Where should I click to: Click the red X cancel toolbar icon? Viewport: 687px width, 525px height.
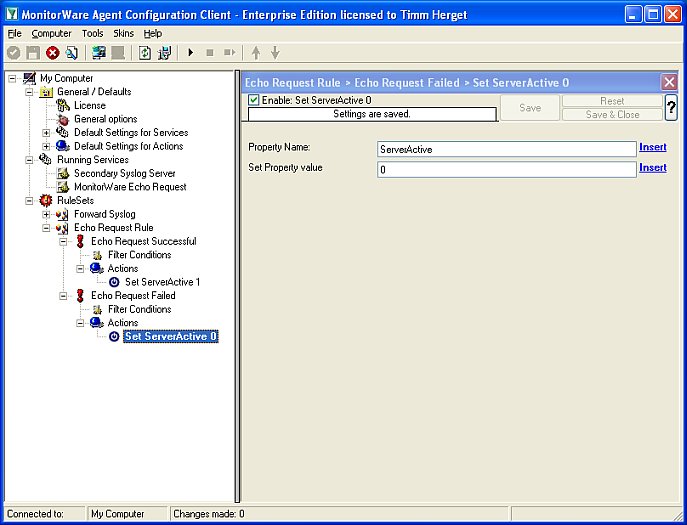click(53, 53)
